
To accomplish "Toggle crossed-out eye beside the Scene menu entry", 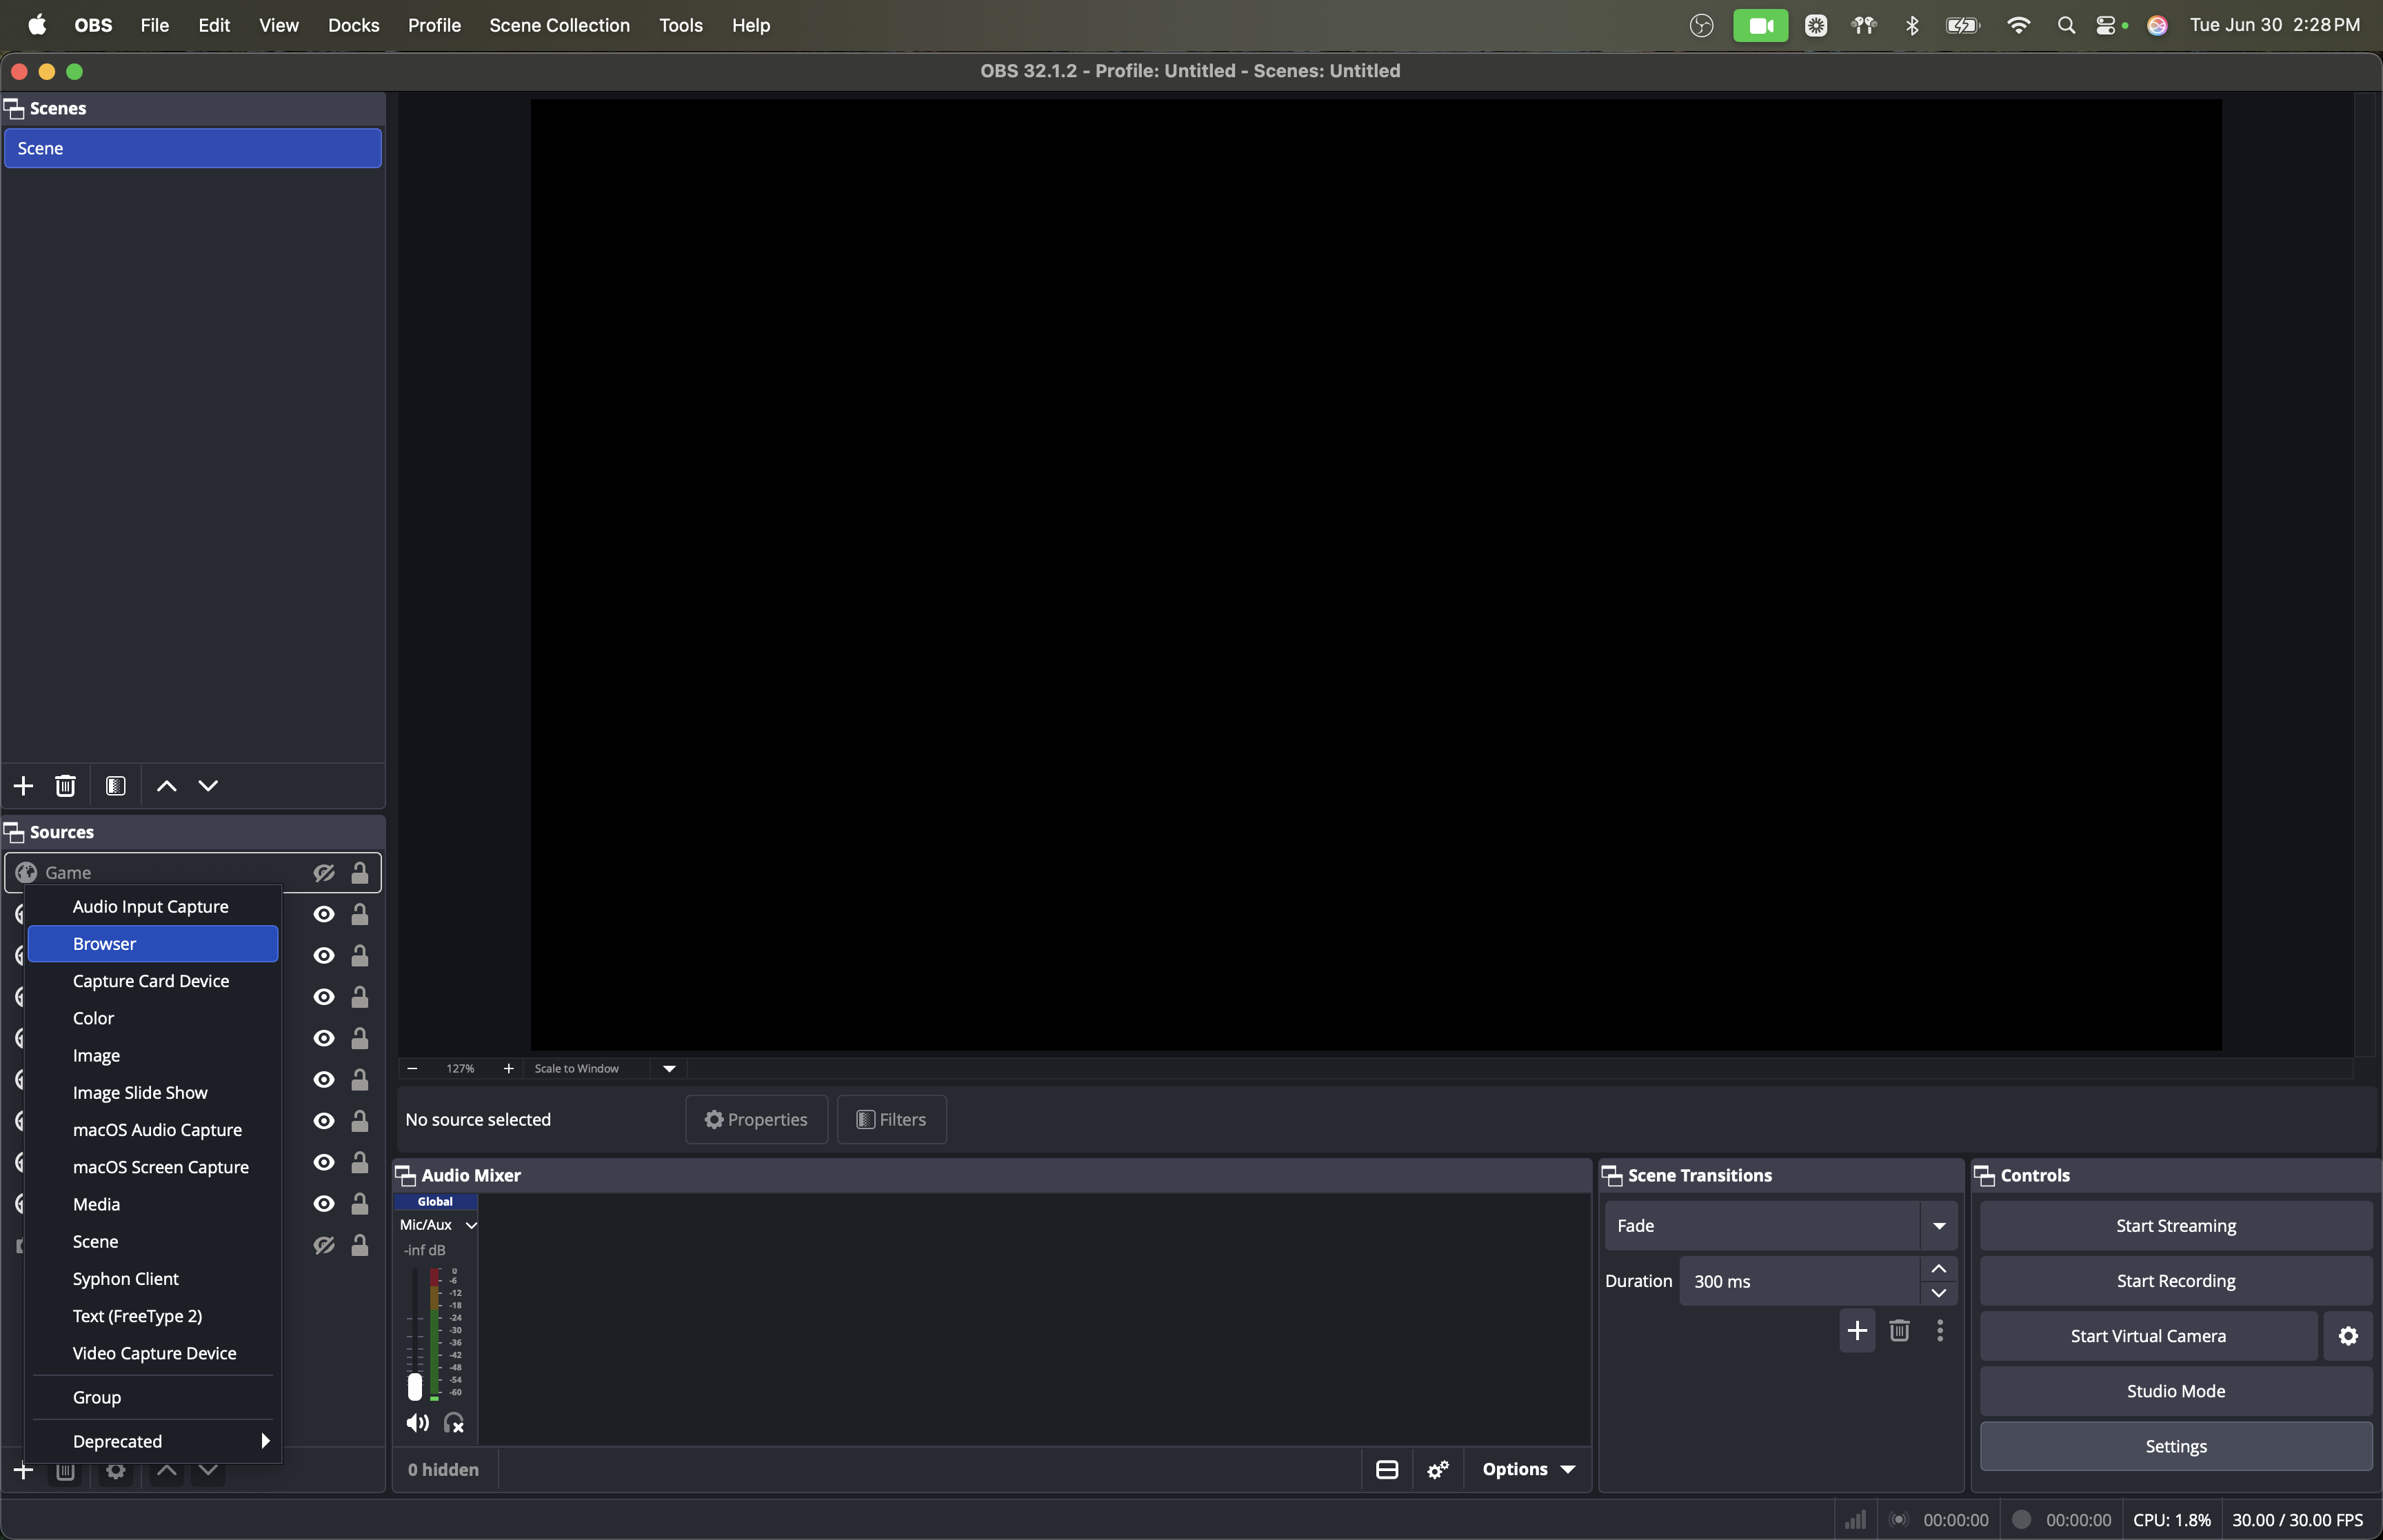I will point(324,1245).
